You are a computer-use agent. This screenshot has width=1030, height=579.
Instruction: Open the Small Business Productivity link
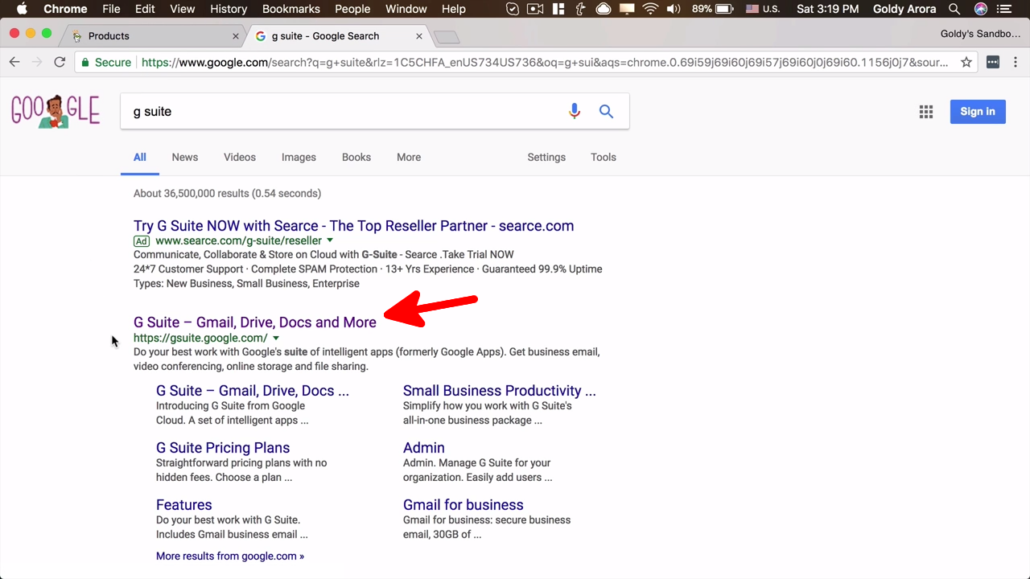pos(499,390)
